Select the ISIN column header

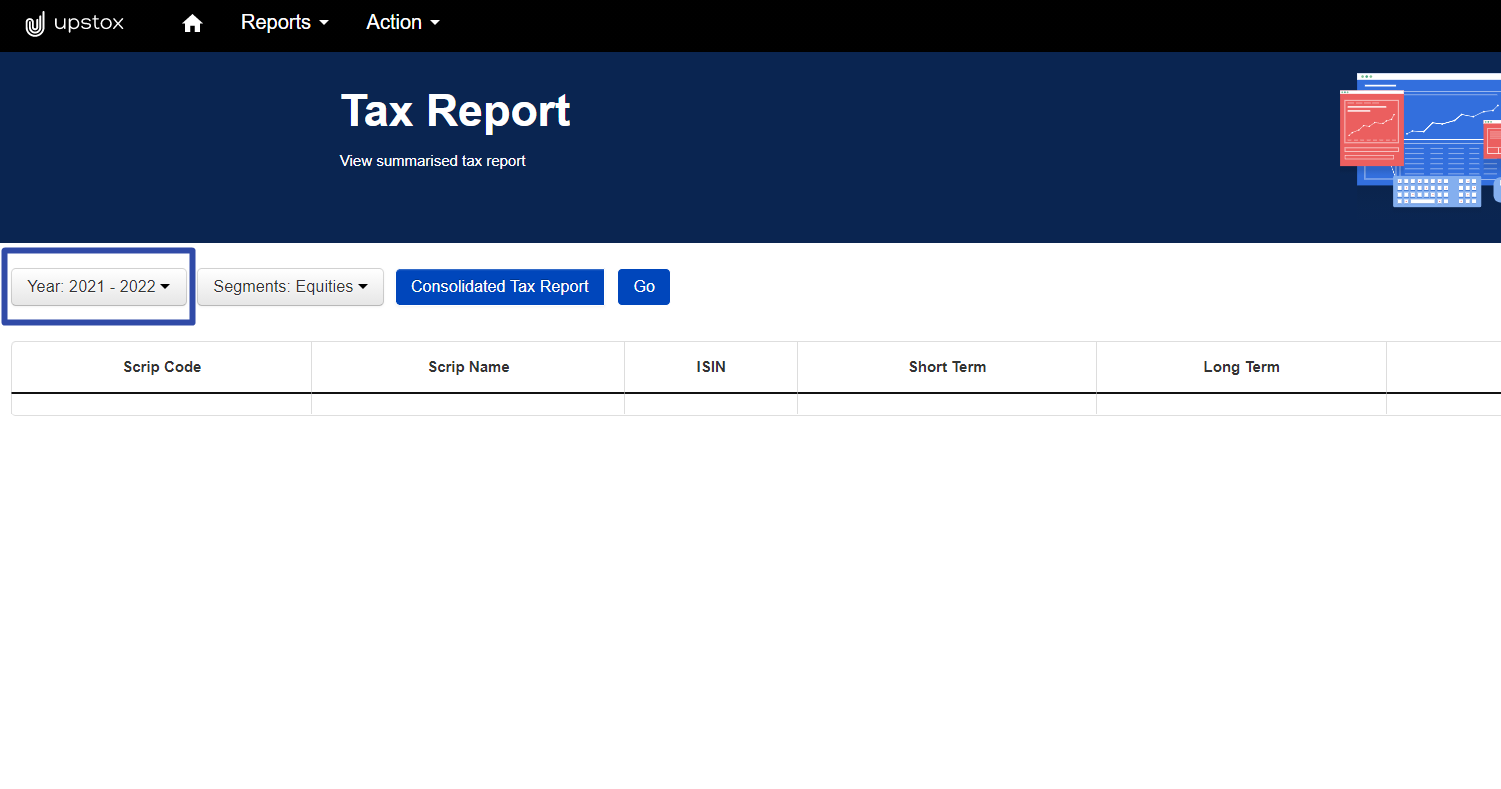[x=711, y=367]
